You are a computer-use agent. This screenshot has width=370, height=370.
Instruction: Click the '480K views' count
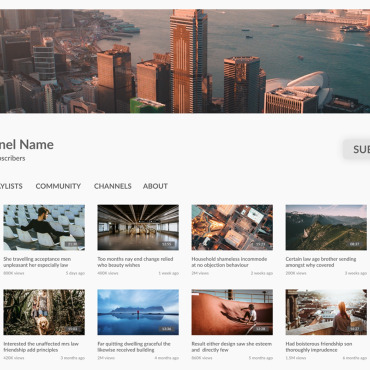(x=108, y=273)
